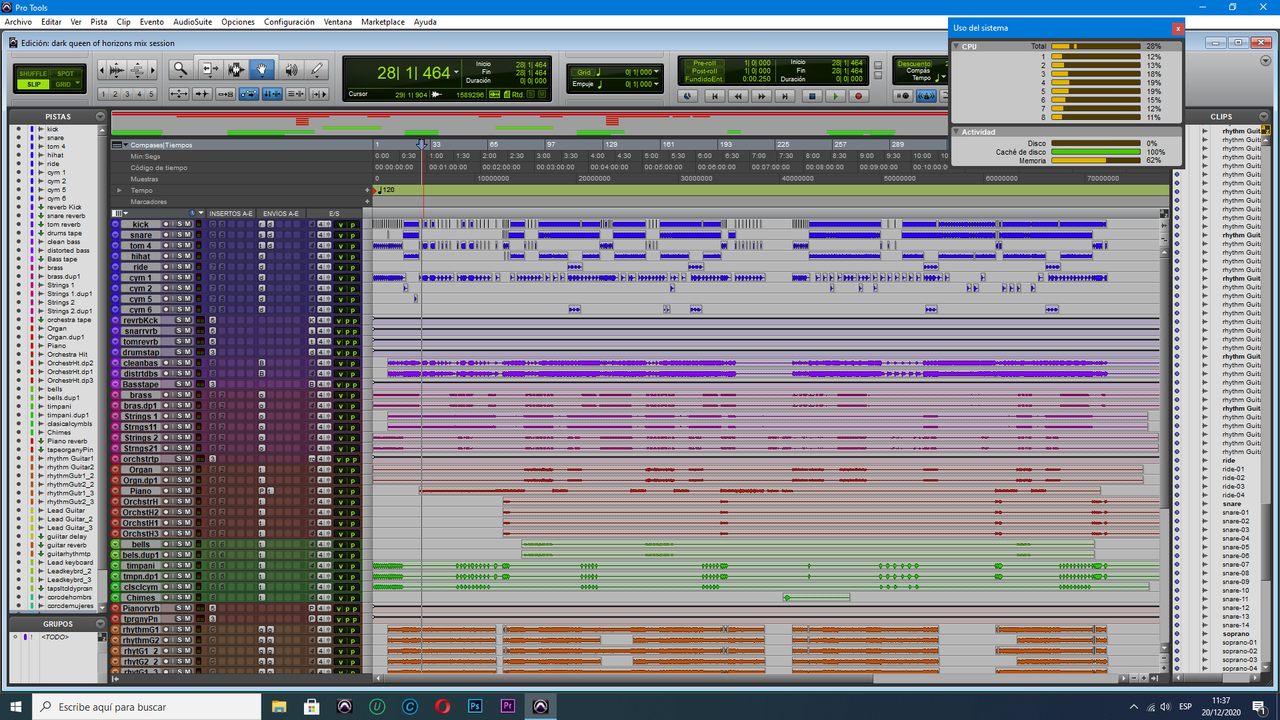Image resolution: width=1280 pixels, height=720 pixels.
Task: Open Opera browser from the taskbar
Action: coord(443,706)
